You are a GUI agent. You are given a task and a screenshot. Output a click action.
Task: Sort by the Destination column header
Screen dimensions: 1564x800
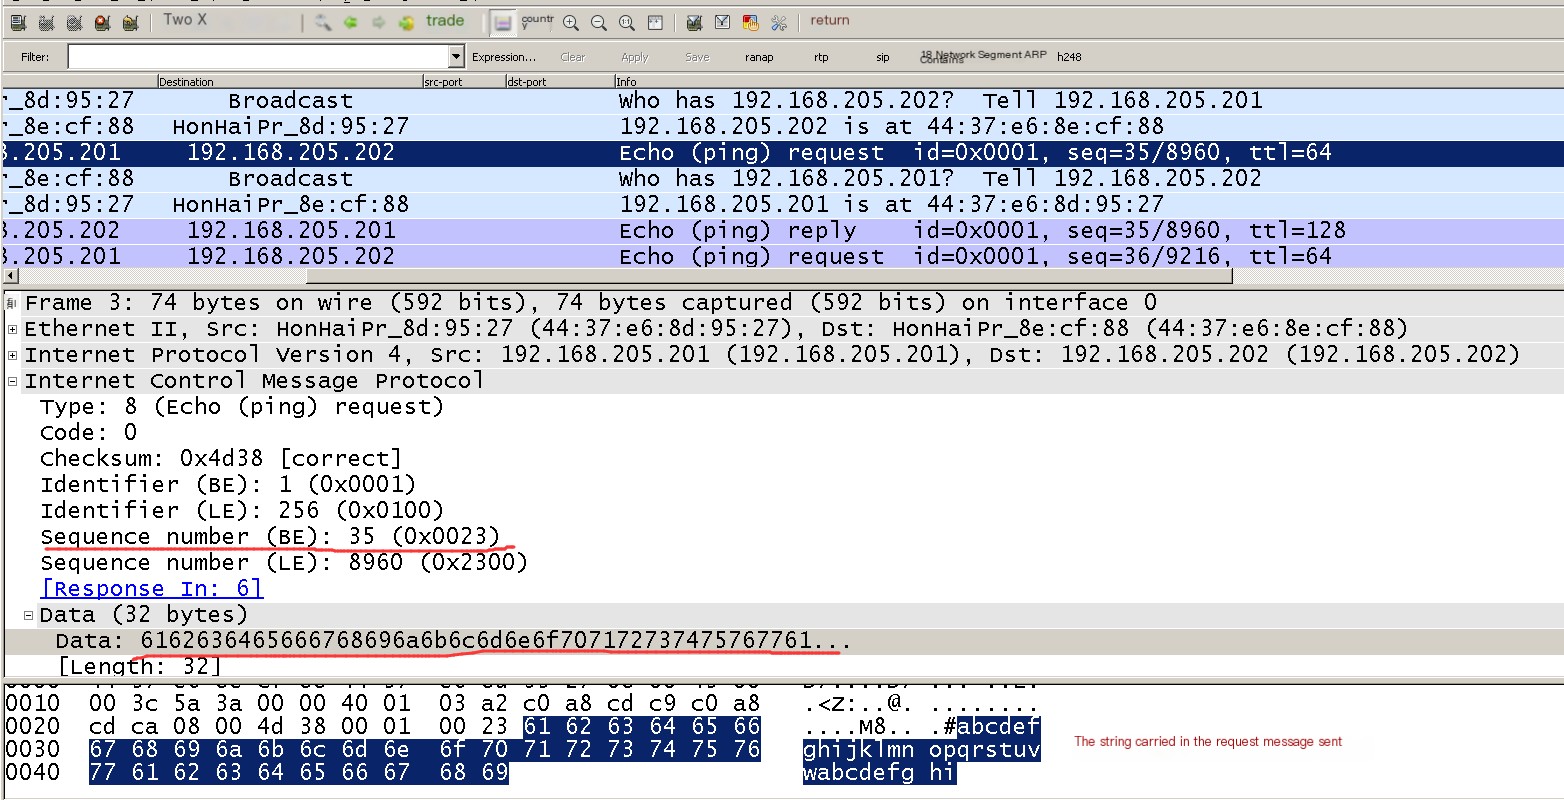tap(289, 82)
